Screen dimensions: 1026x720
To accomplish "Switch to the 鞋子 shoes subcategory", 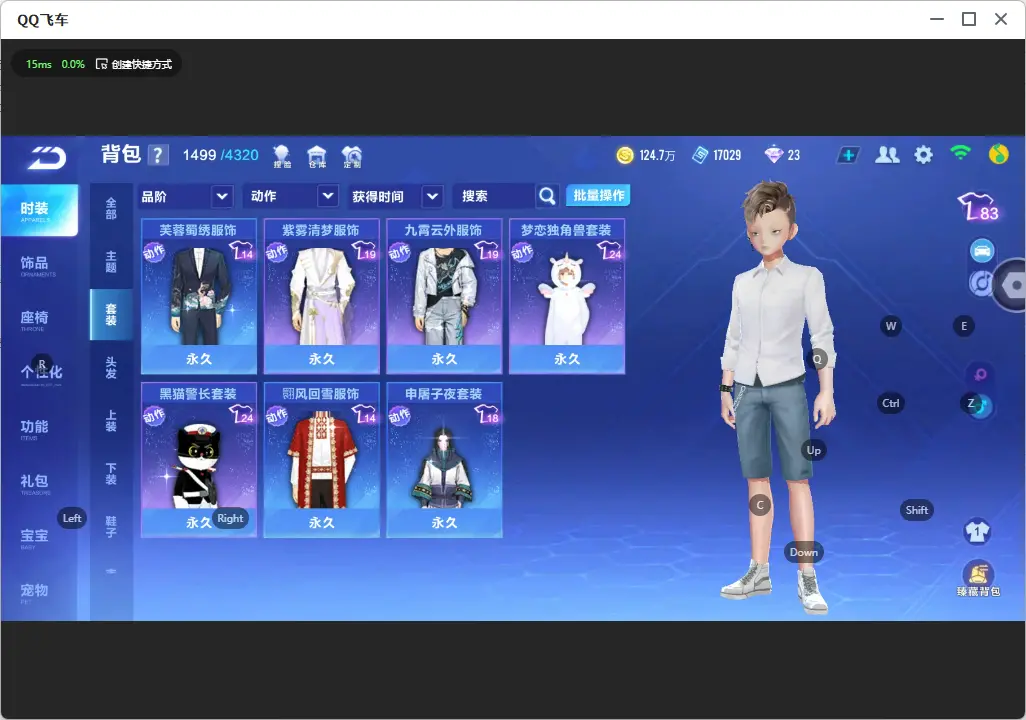I will (x=111, y=527).
